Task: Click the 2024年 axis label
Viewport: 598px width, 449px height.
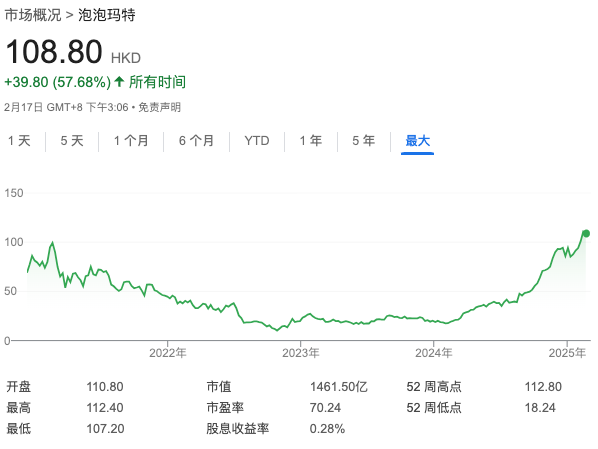Action: (434, 353)
